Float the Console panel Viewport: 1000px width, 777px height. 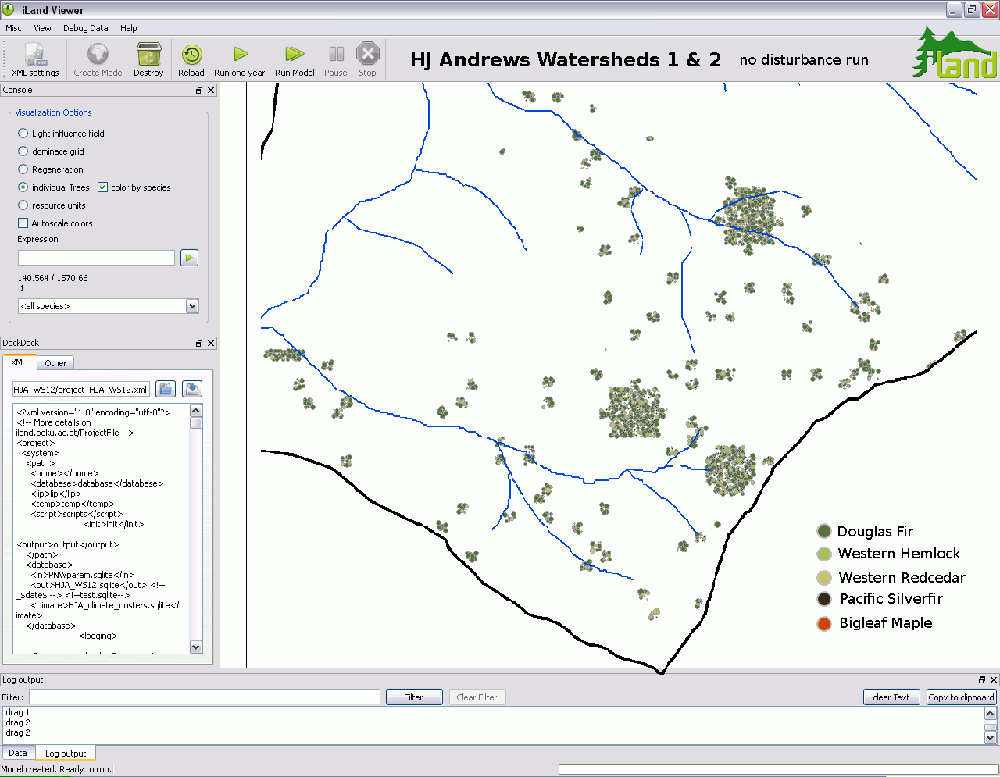click(x=198, y=91)
